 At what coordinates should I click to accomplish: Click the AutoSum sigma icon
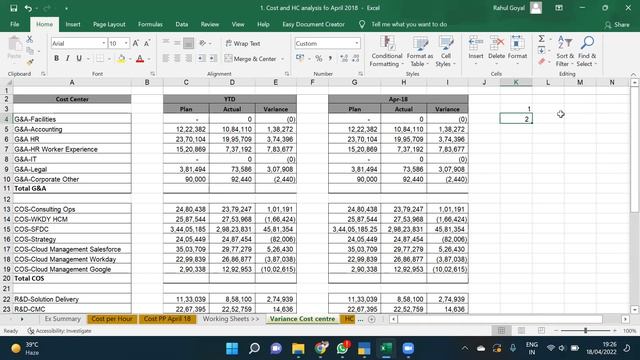(x=542, y=39)
